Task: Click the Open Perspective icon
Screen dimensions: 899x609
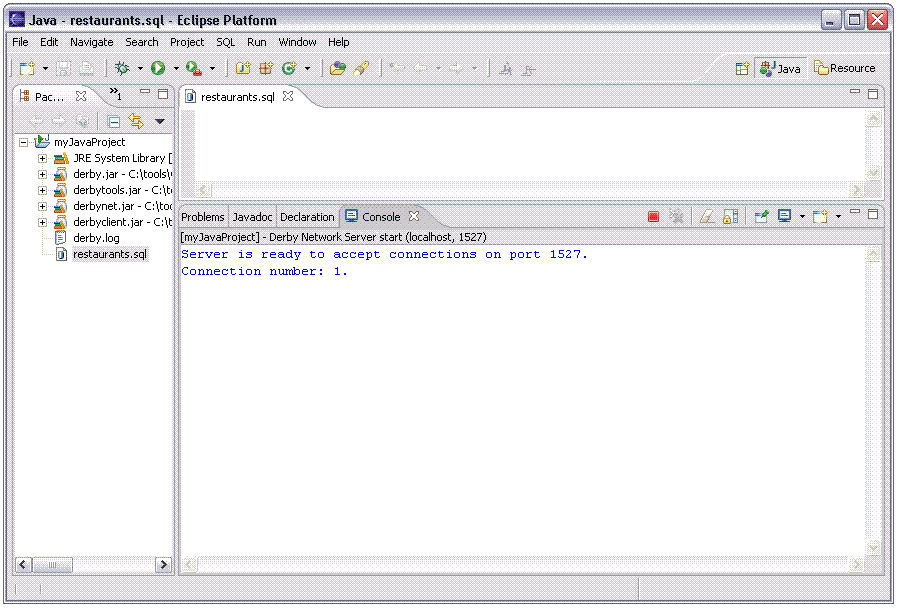Action: pos(742,69)
